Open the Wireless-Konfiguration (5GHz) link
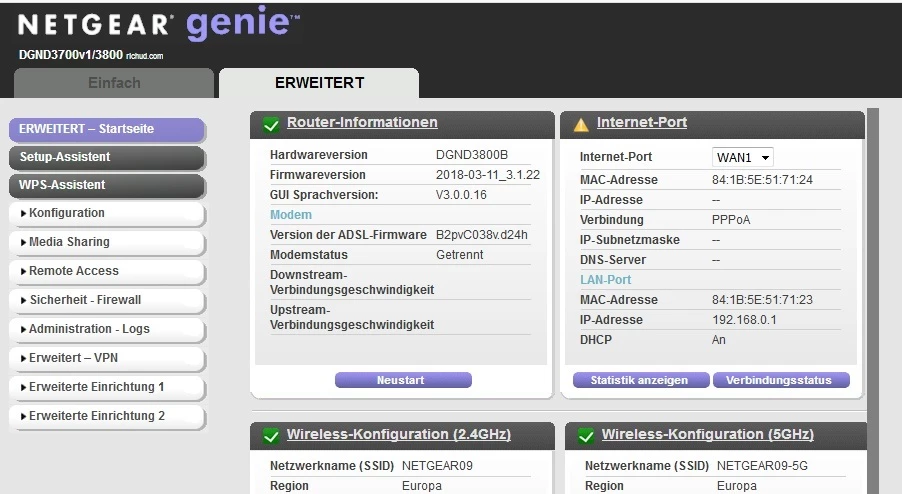Screen dimensions: 902x494 tap(708, 434)
